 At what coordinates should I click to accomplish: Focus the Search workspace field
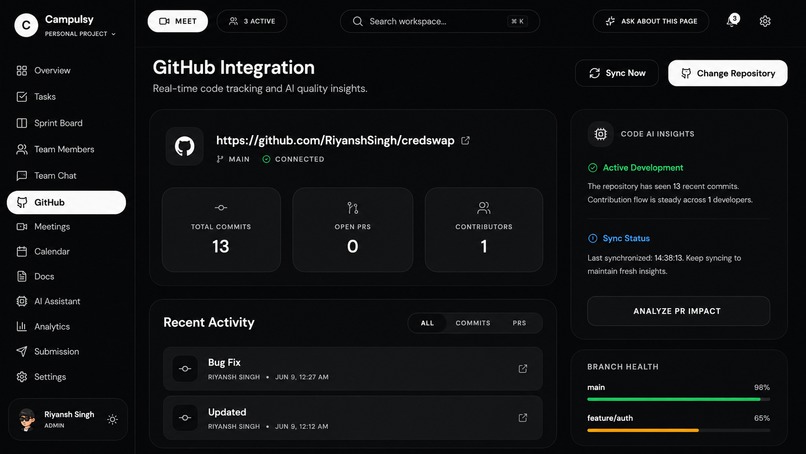click(440, 21)
